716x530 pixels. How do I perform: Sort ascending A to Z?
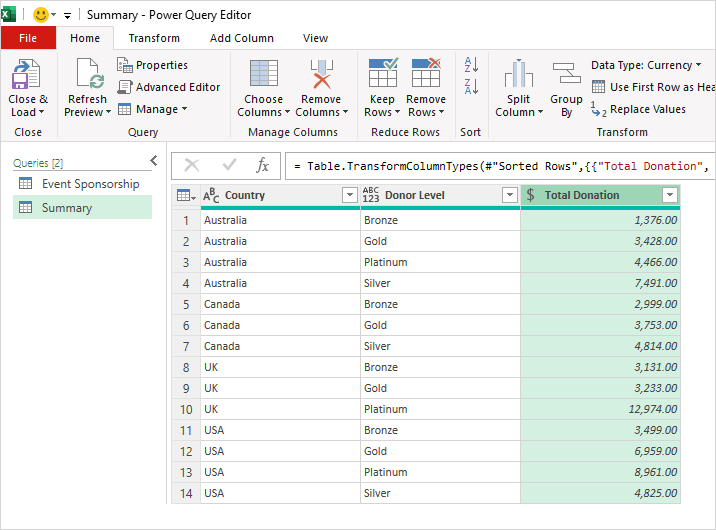click(471, 64)
